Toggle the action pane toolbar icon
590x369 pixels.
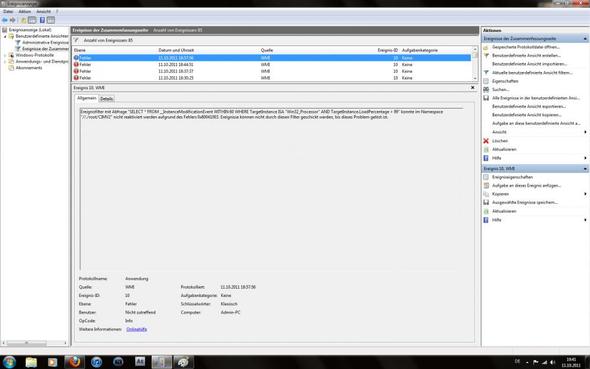51,20
